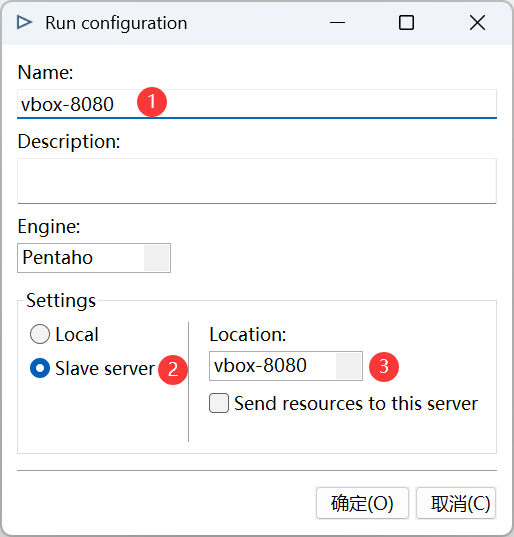Click the red annotation badge numbered 2
The width and height of the screenshot is (514, 537).
173,370
